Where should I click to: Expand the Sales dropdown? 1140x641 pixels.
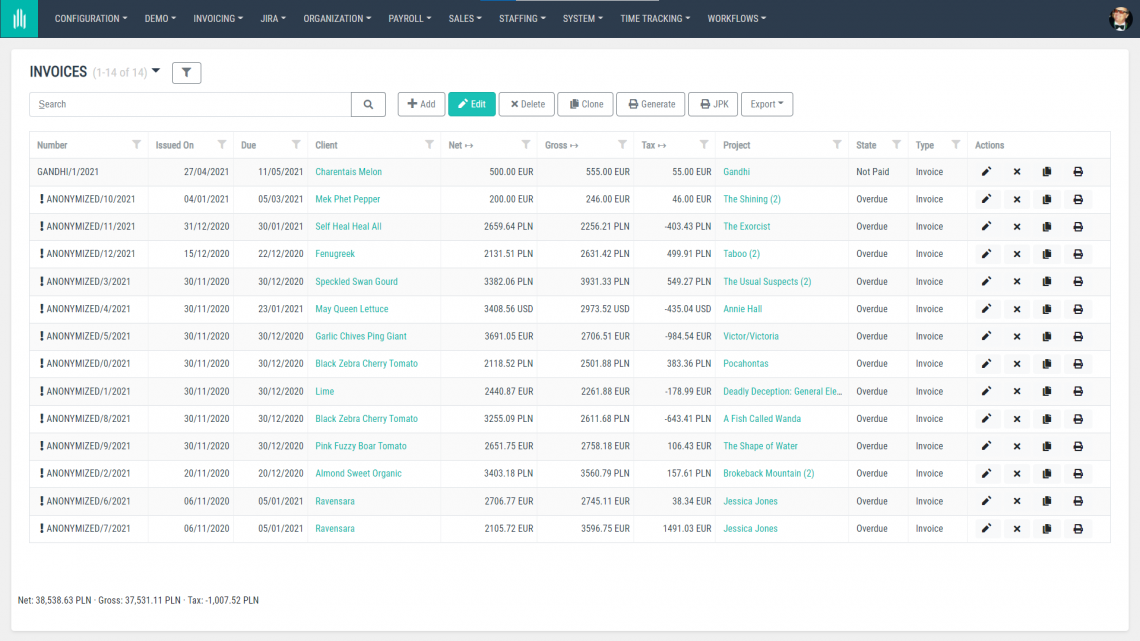coord(464,18)
